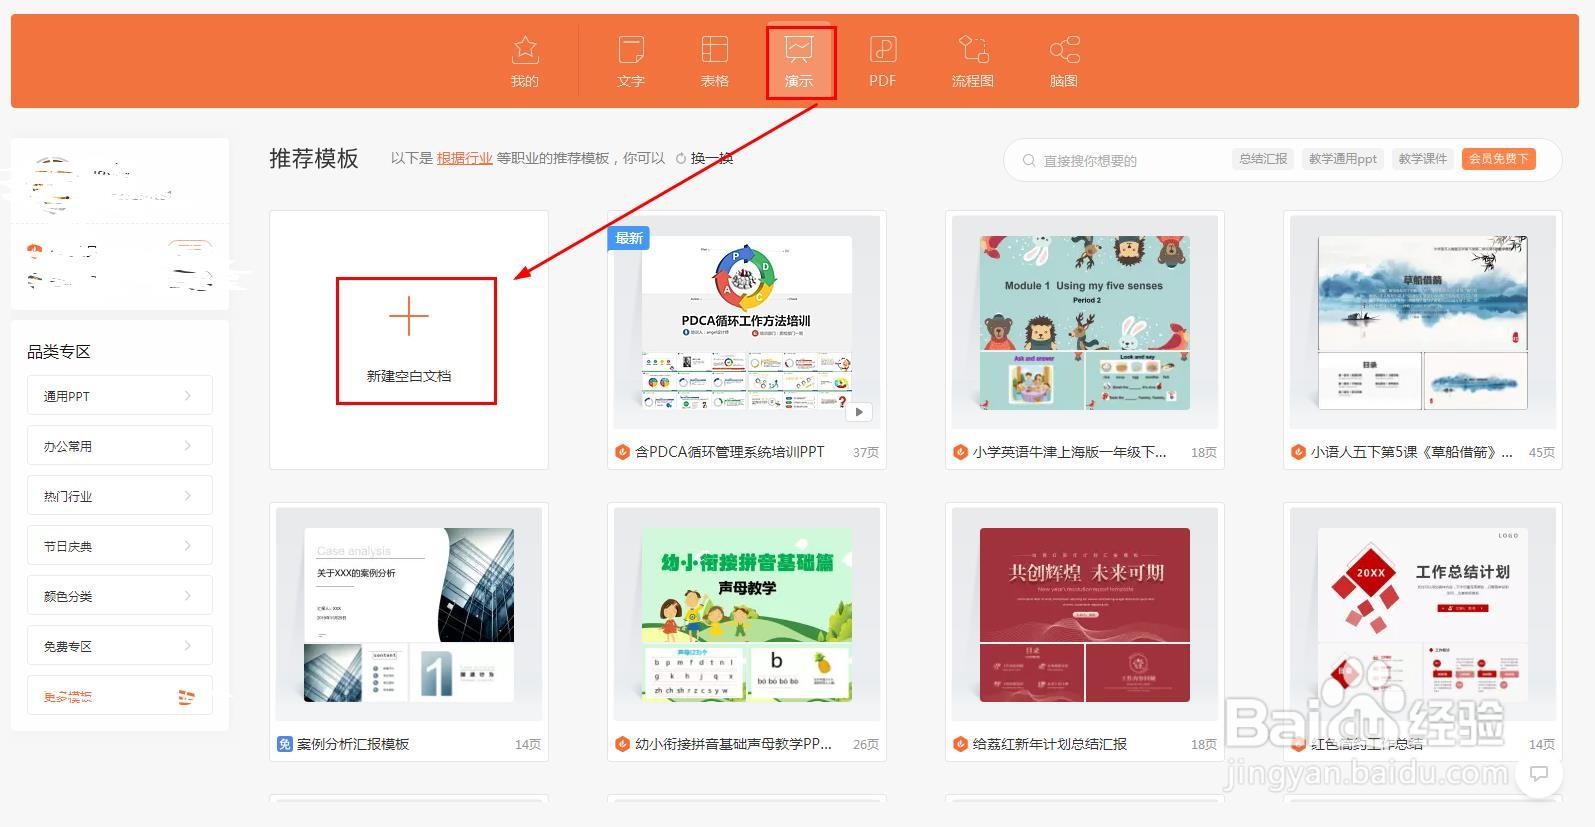The height and width of the screenshot is (827, 1595).
Task: Open the 我的 star icon
Action: pyautogui.click(x=525, y=49)
